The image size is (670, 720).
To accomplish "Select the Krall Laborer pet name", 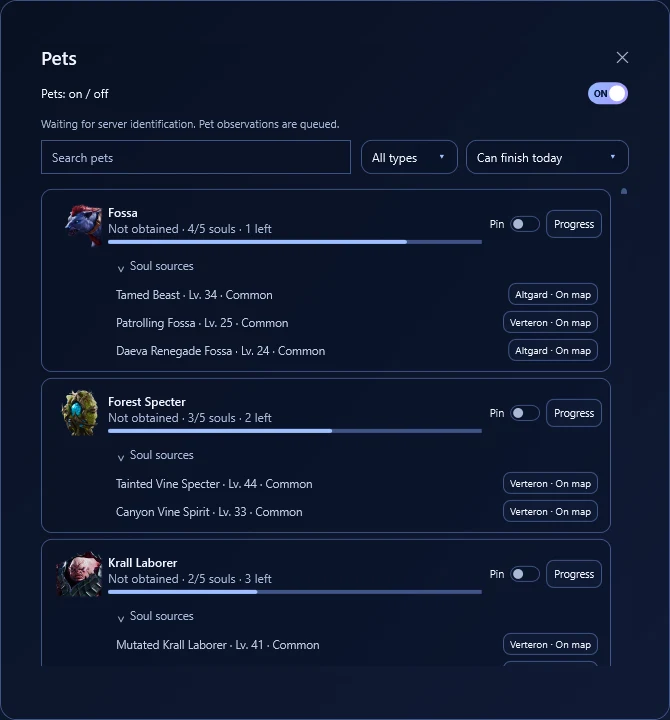I will tap(142, 563).
